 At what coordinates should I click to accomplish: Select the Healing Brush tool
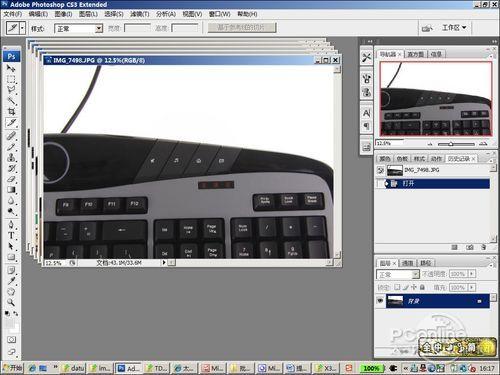click(11, 136)
